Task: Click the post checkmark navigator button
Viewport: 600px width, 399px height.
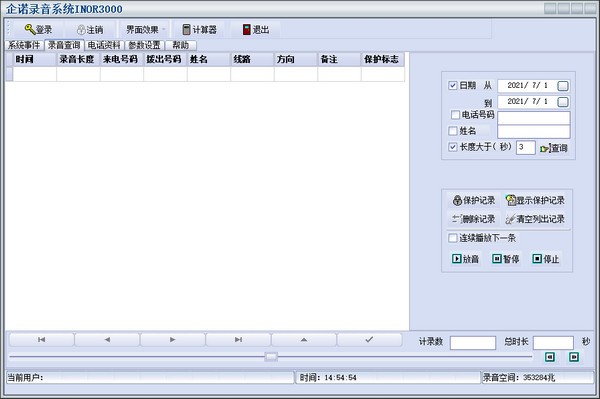Action: 369,340
